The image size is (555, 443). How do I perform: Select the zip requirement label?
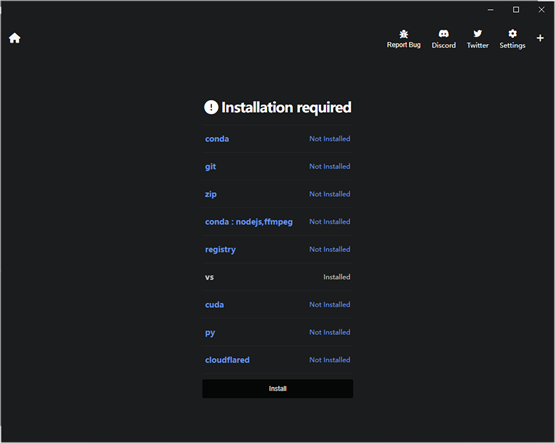[x=211, y=194]
